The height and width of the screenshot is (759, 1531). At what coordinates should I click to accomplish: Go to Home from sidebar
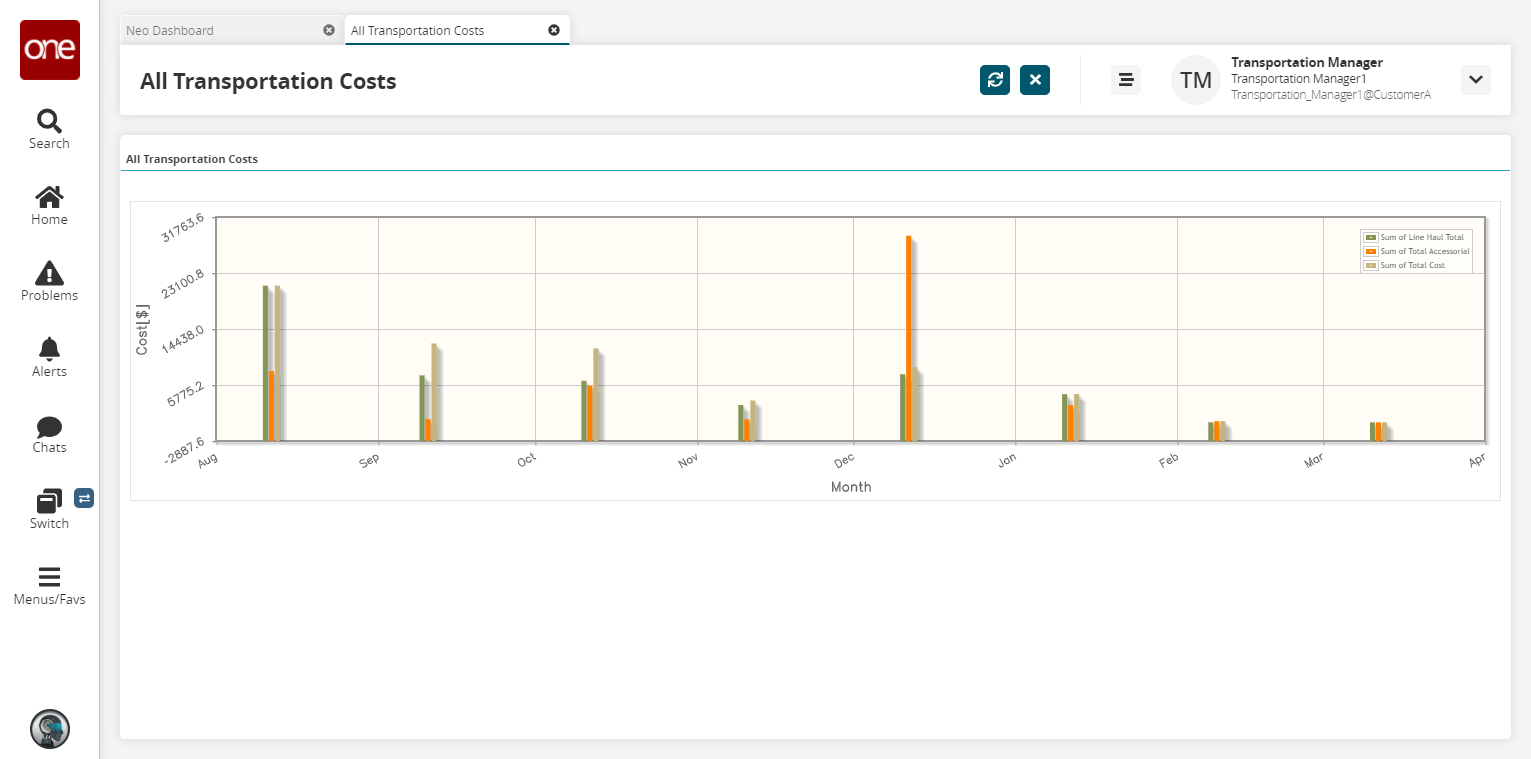click(49, 205)
